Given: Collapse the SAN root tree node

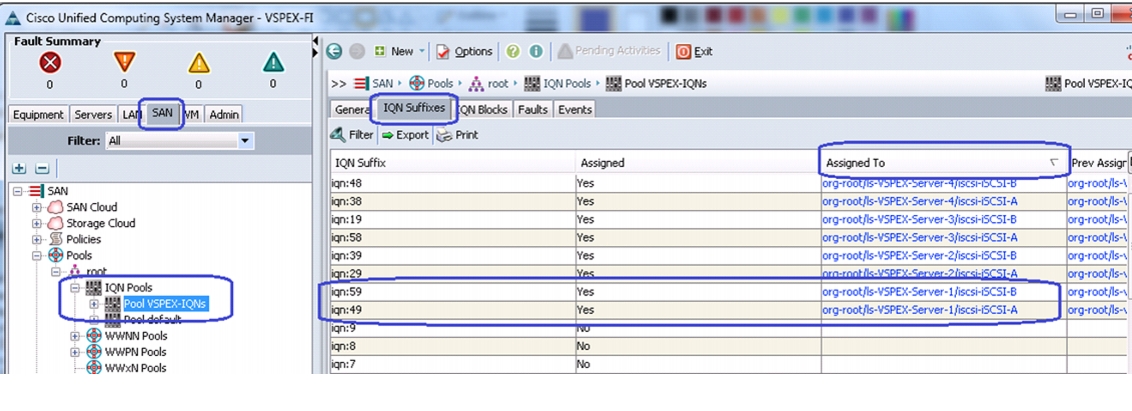Looking at the screenshot, I should 18,191.
